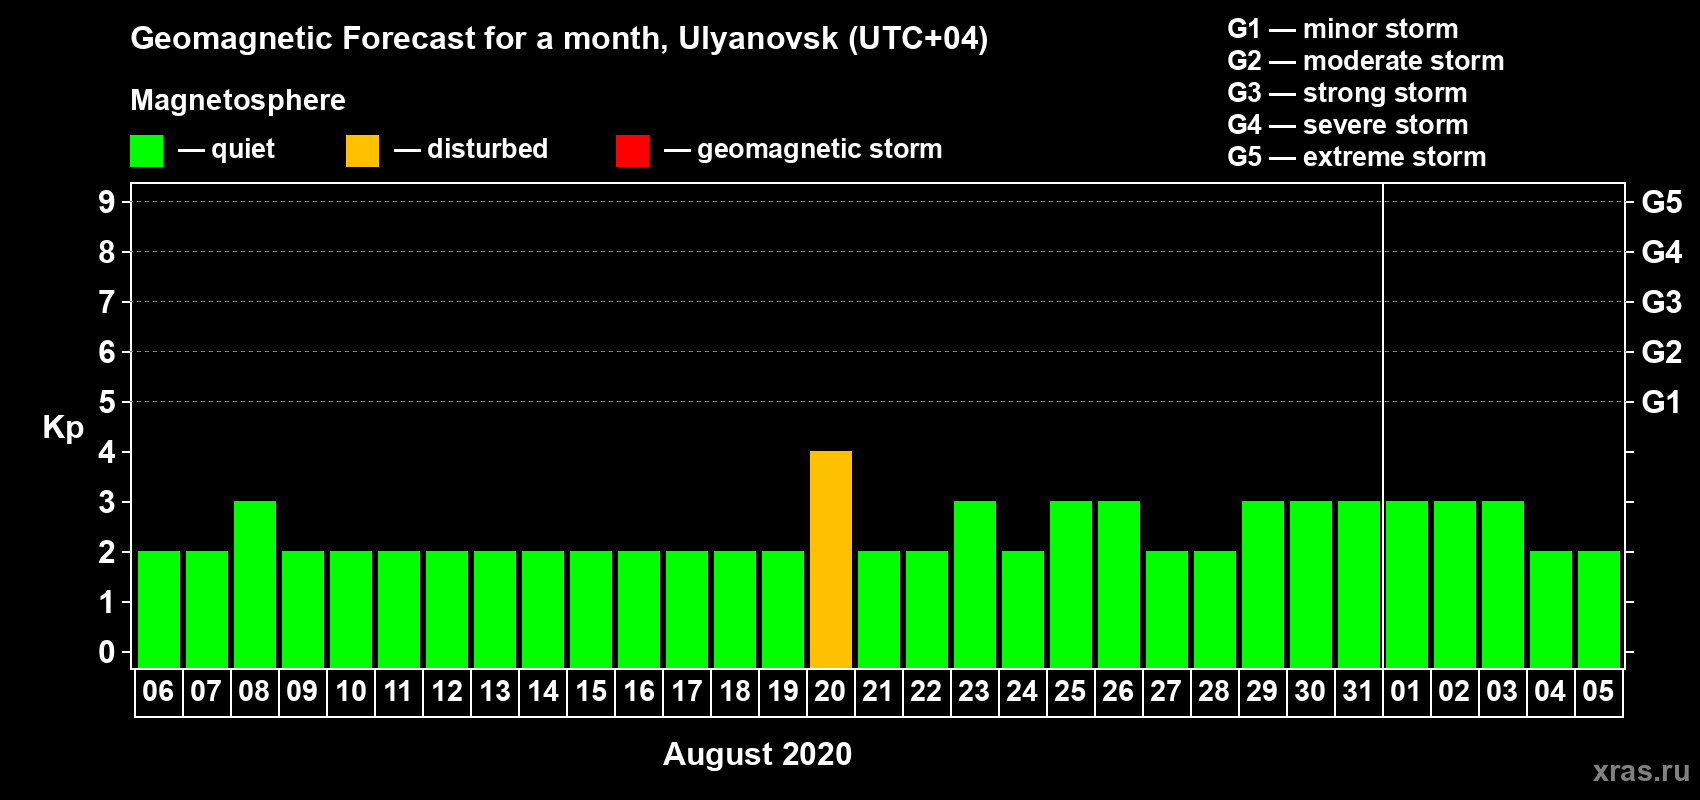
Task: Click the 'August 2020' axis caption
Action: 757,754
